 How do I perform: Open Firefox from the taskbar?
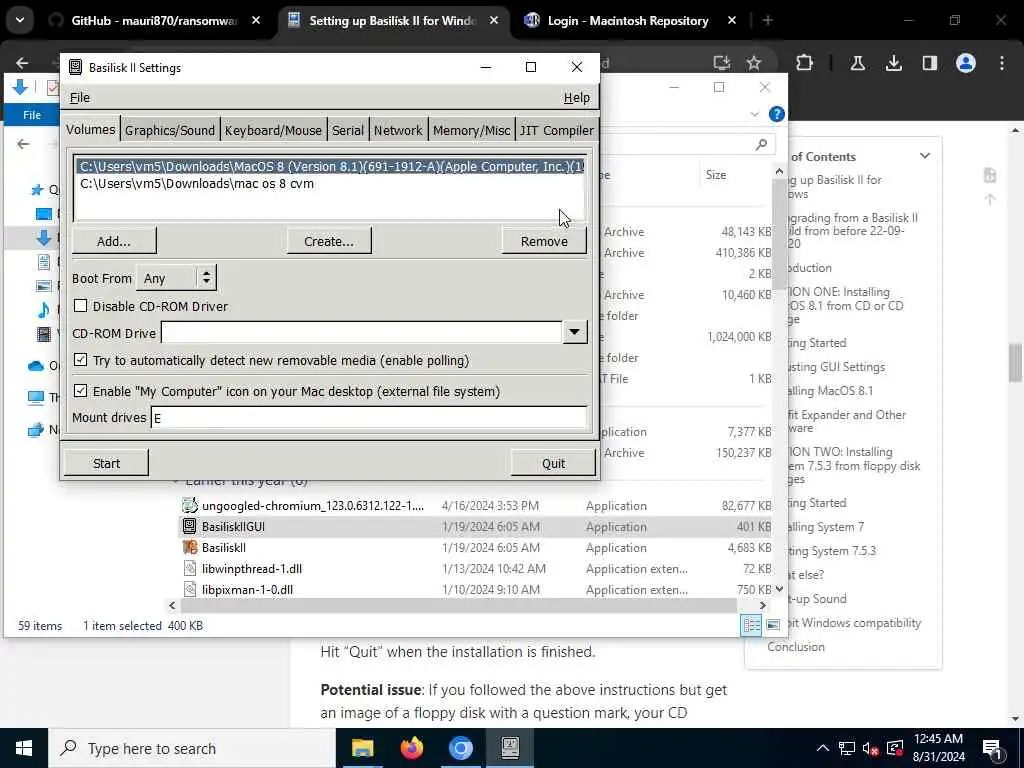pyautogui.click(x=411, y=748)
